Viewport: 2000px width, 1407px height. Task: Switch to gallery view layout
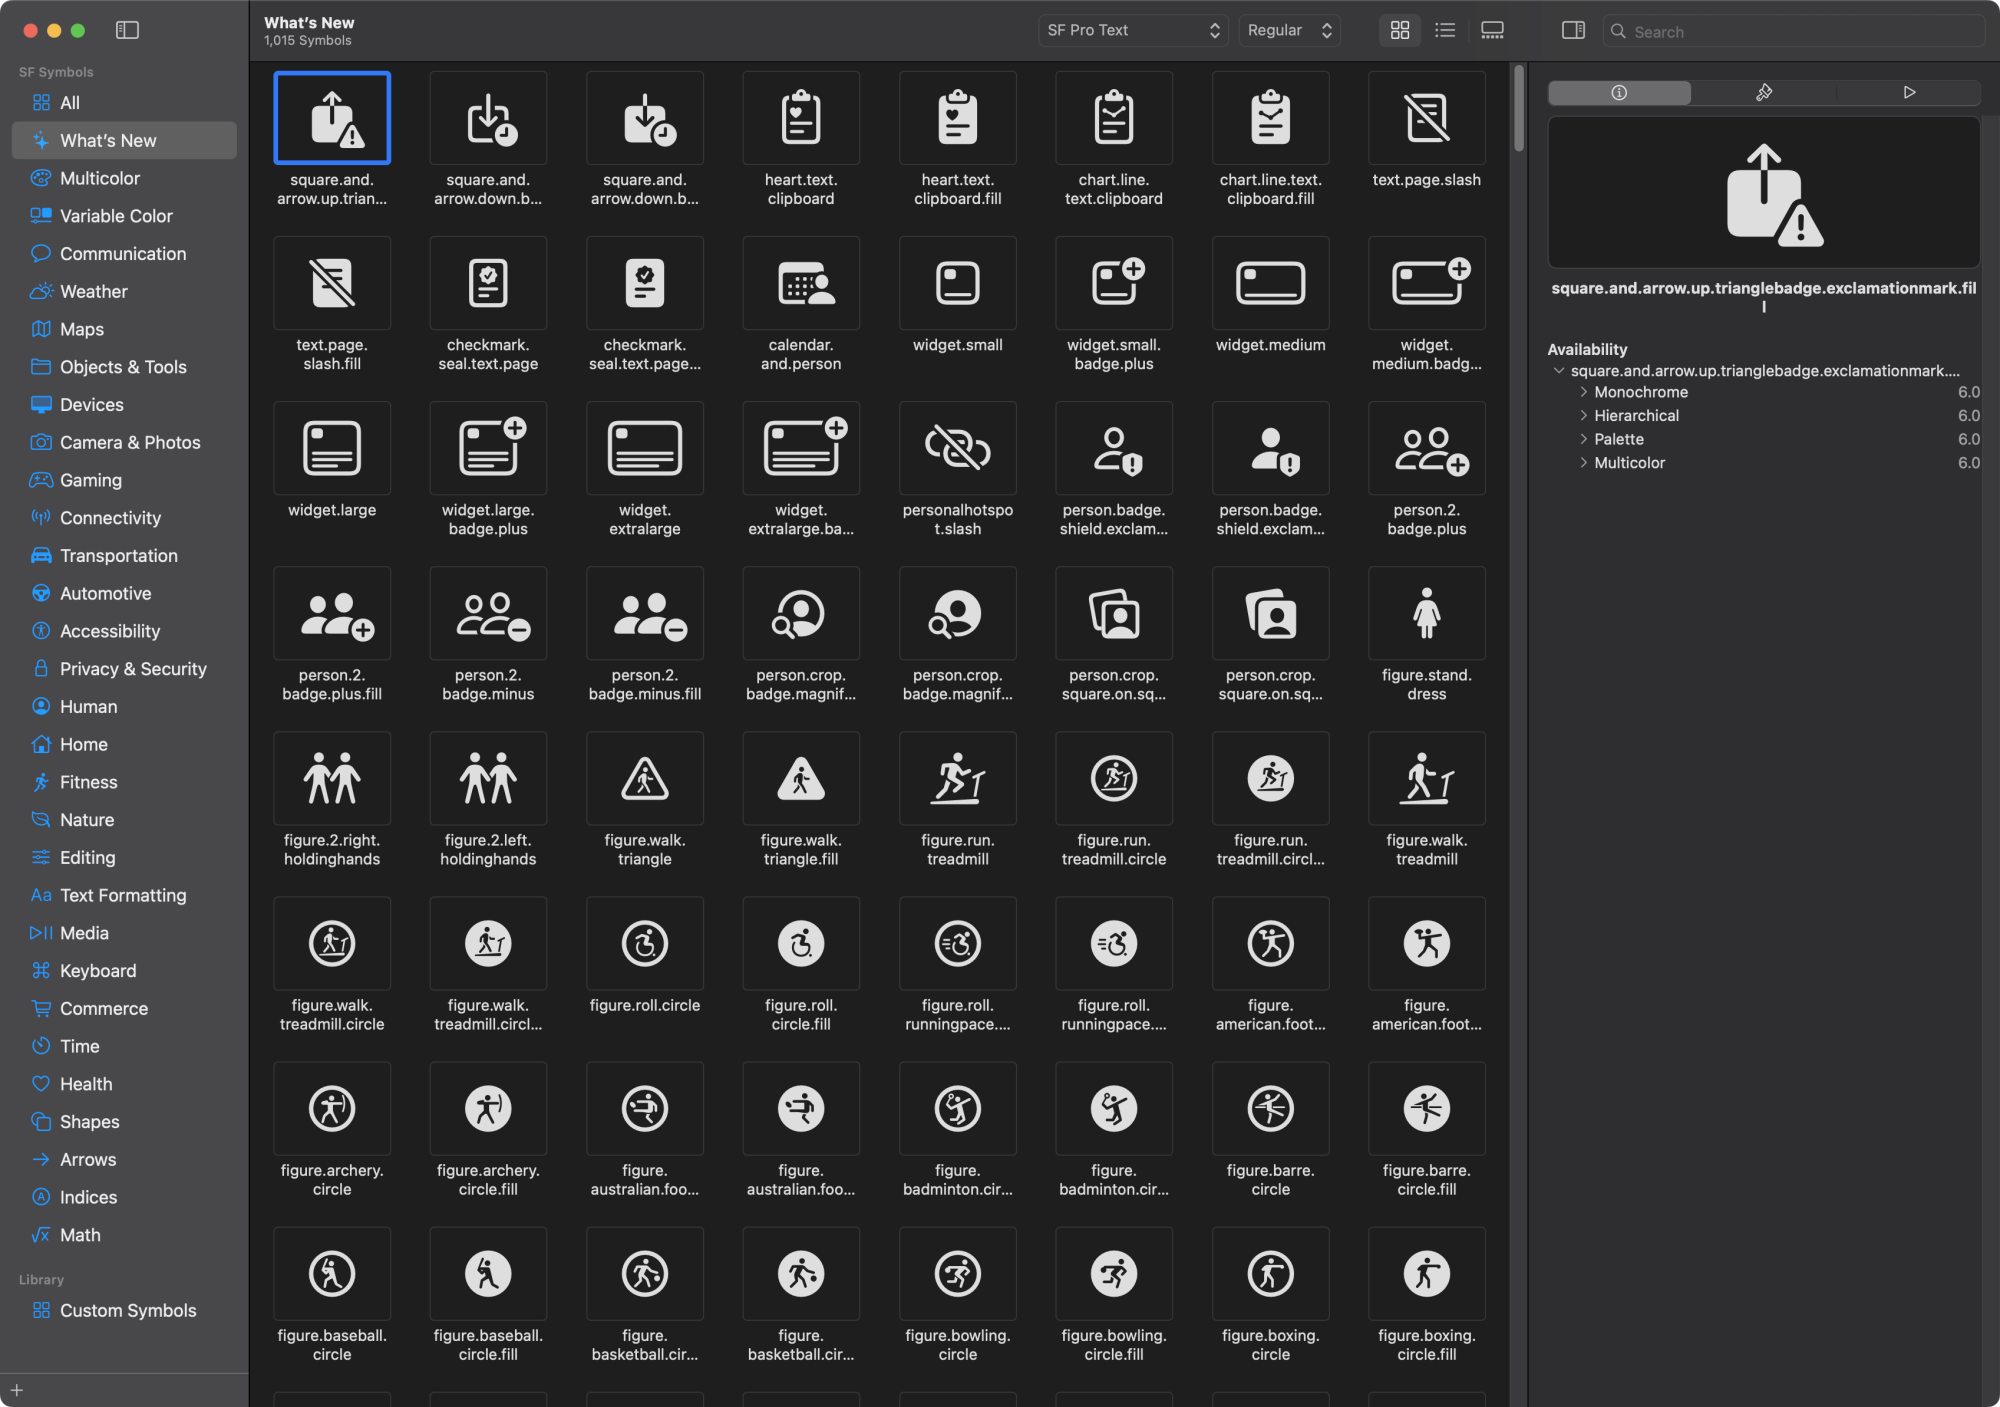1491,30
